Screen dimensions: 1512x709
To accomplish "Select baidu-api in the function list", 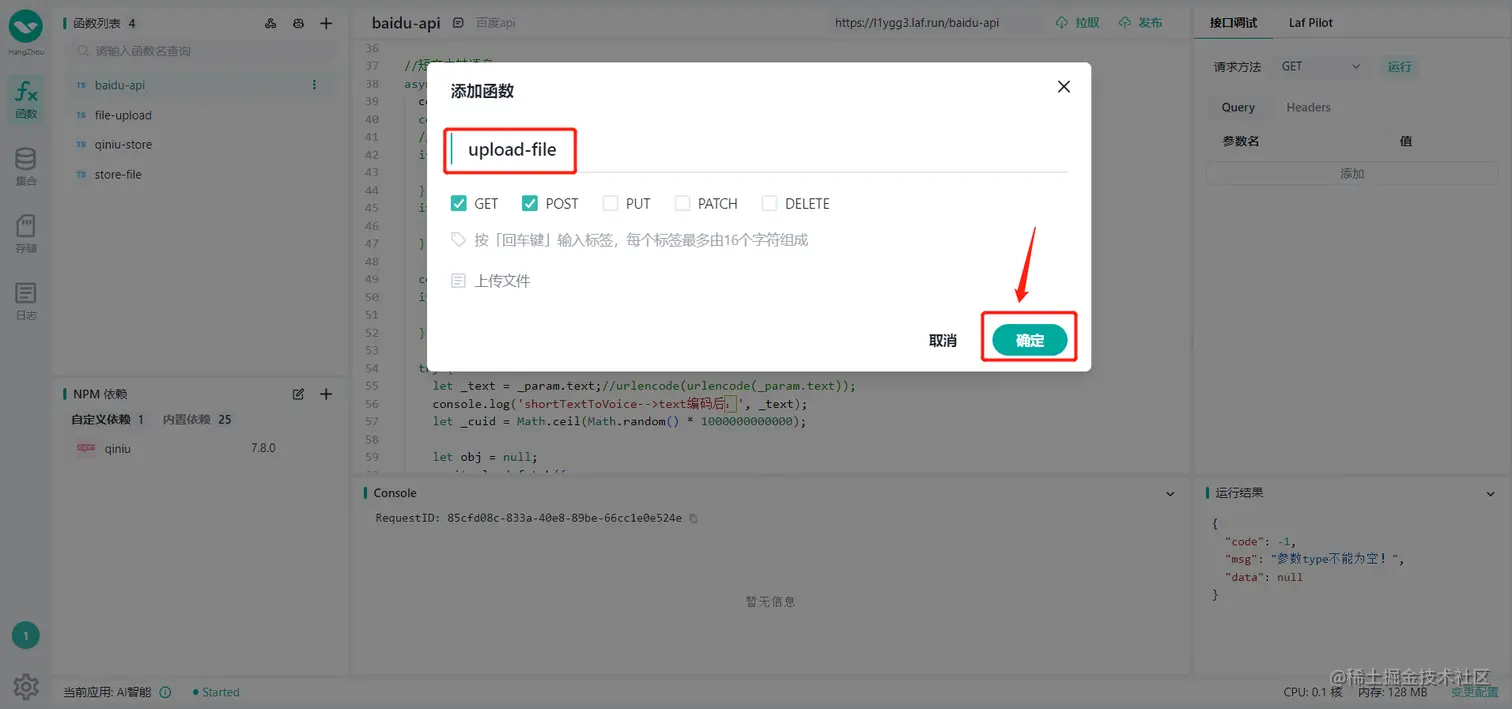I will click(199, 85).
